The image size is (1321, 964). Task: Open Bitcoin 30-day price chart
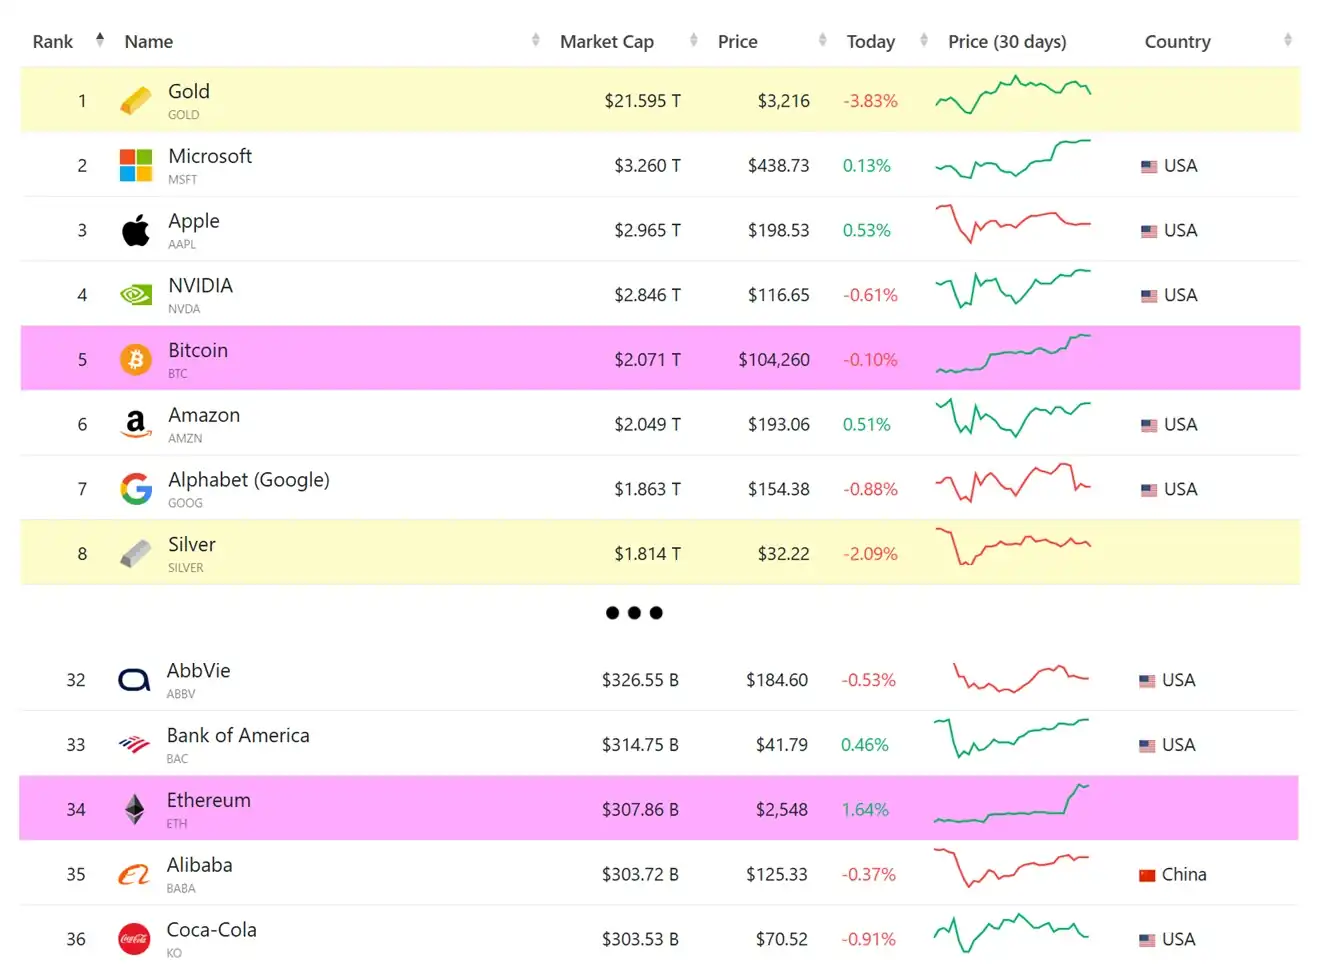(x=1013, y=354)
